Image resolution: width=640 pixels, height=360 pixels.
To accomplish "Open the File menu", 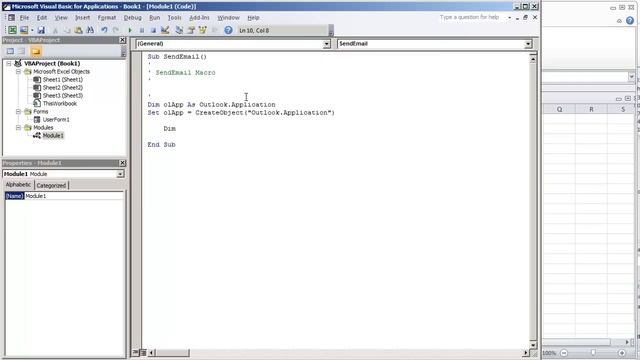I will 24,18.
